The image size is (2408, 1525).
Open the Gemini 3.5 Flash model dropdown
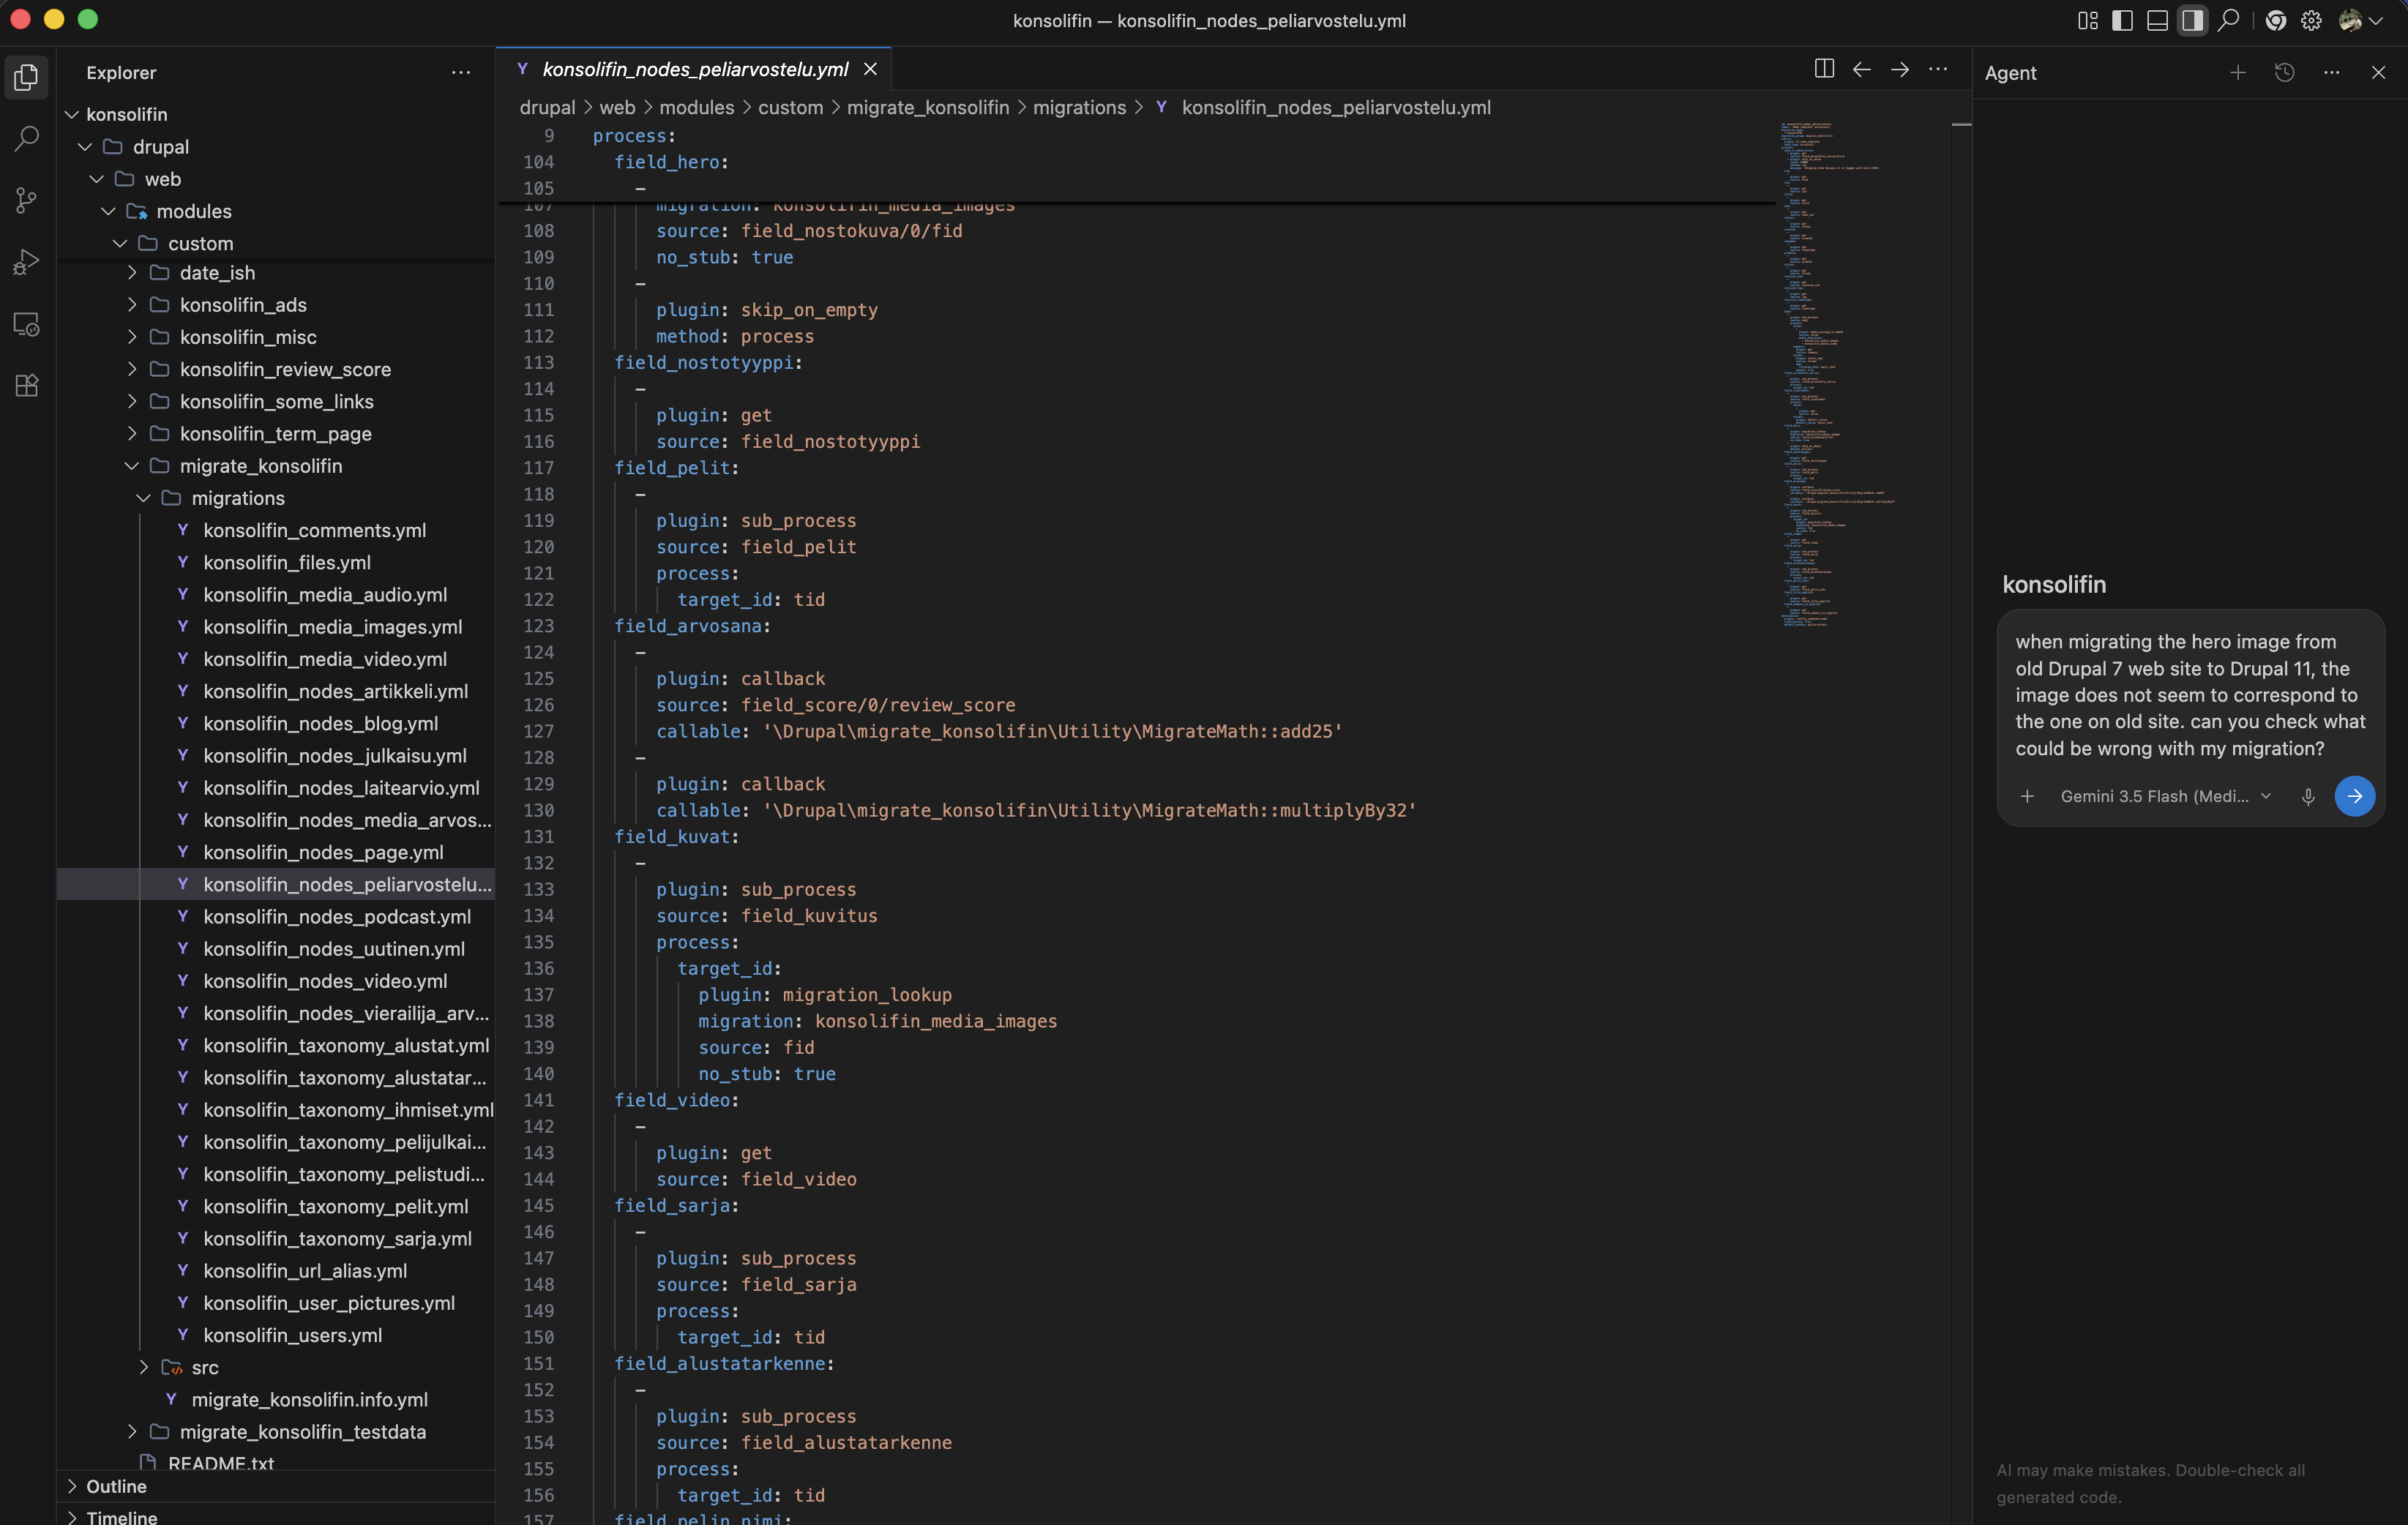[x=2165, y=796]
